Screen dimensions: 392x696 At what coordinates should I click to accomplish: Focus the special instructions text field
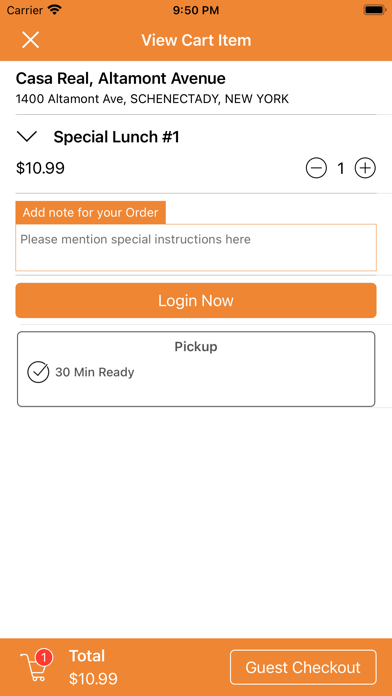coord(196,247)
